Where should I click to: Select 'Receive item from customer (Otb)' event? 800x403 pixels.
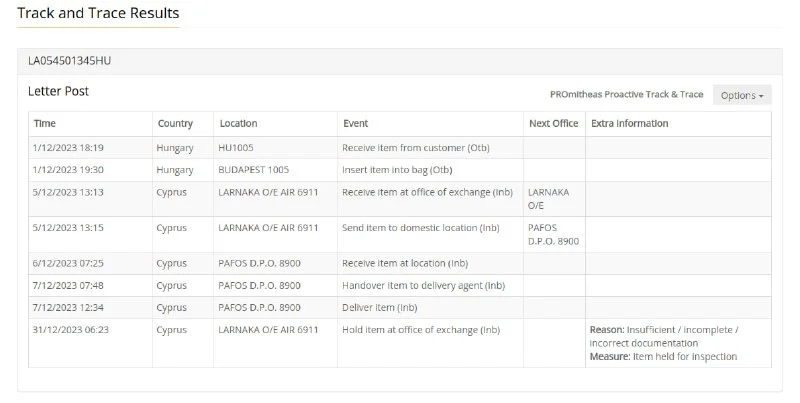pos(416,148)
